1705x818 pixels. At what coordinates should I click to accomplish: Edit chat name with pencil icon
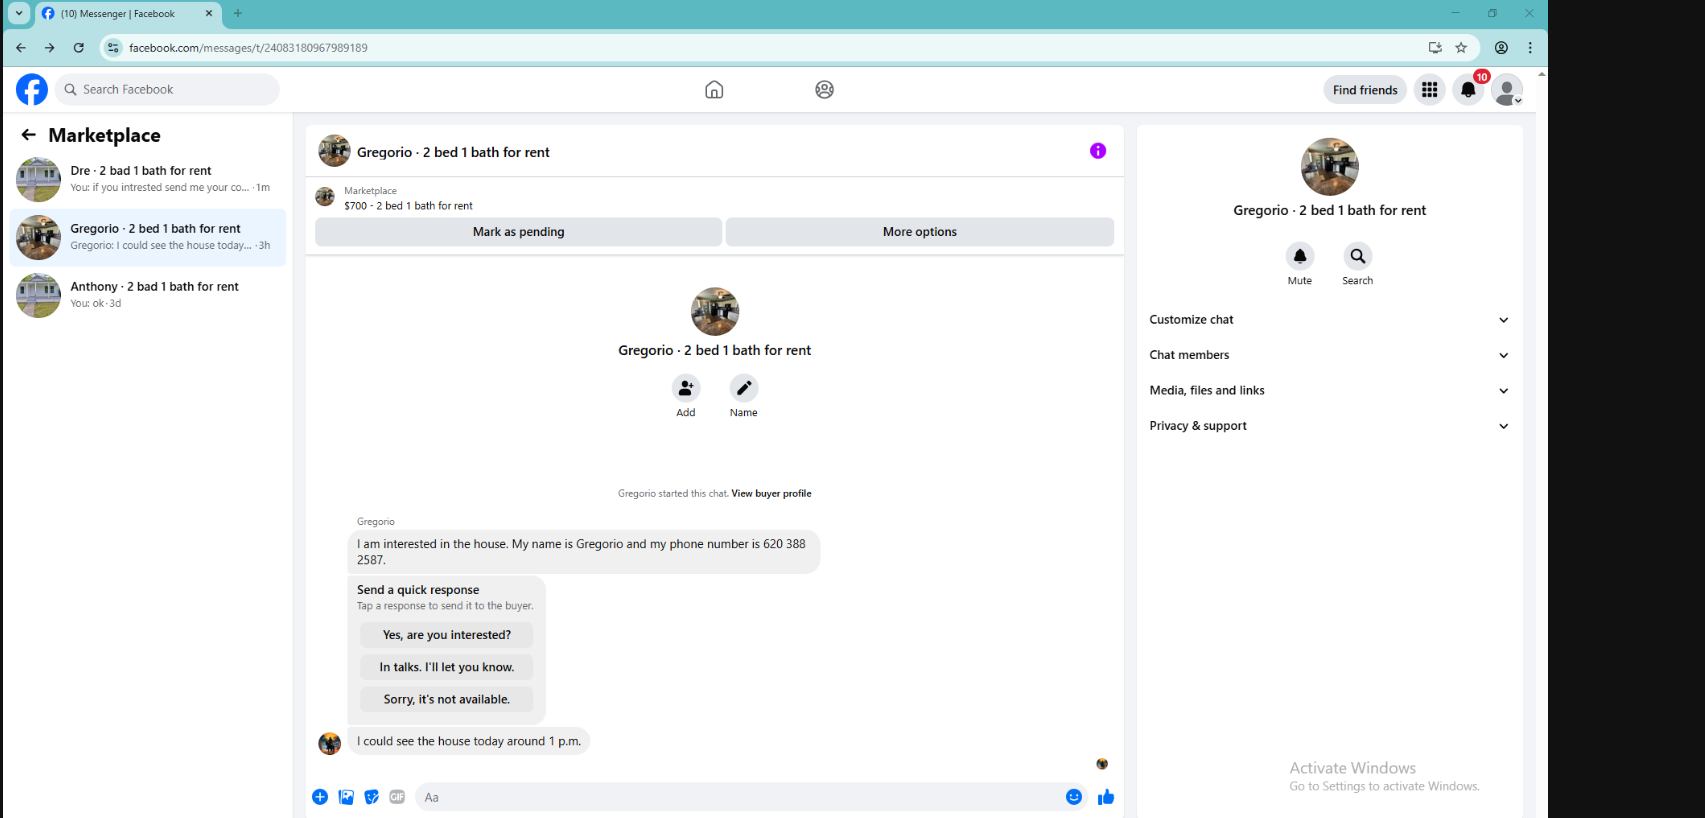744,388
